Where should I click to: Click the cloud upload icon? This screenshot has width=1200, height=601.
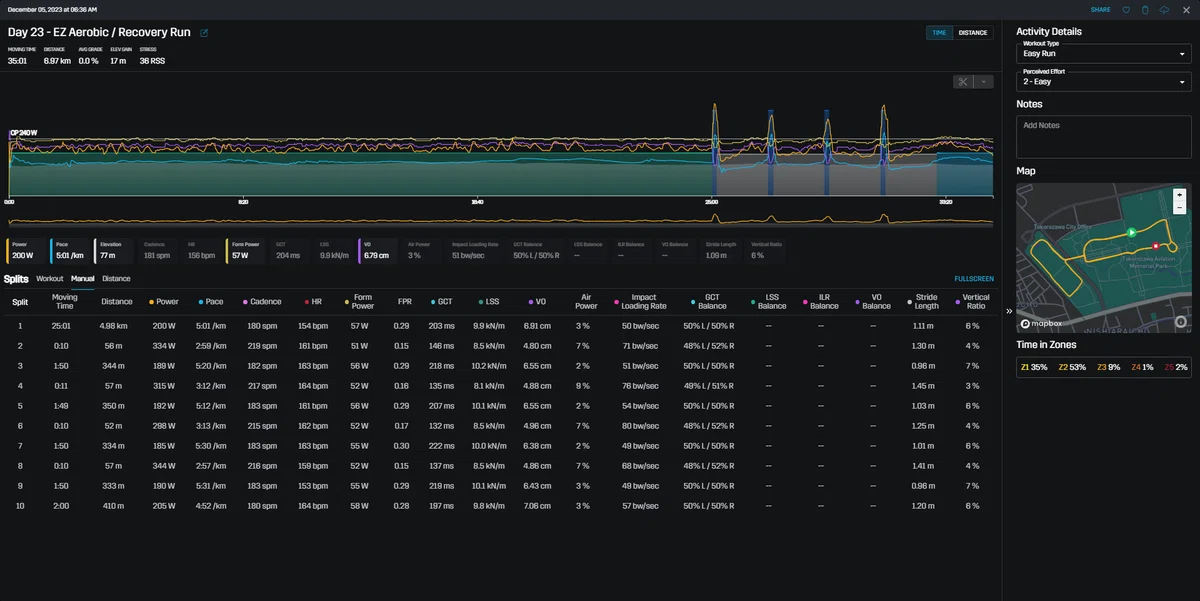pos(1164,9)
